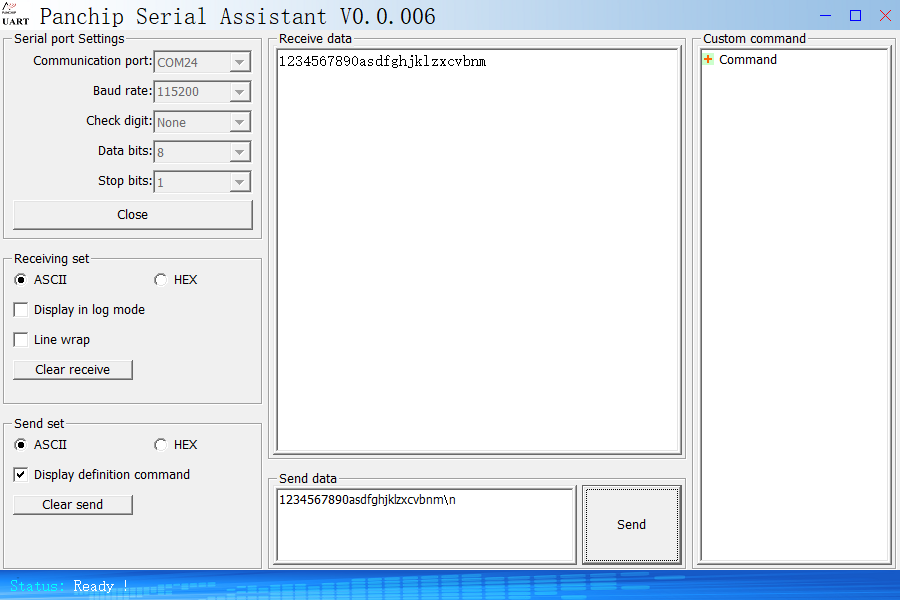
Task: Click the orange plus icon beside Command
Action: [708, 59]
